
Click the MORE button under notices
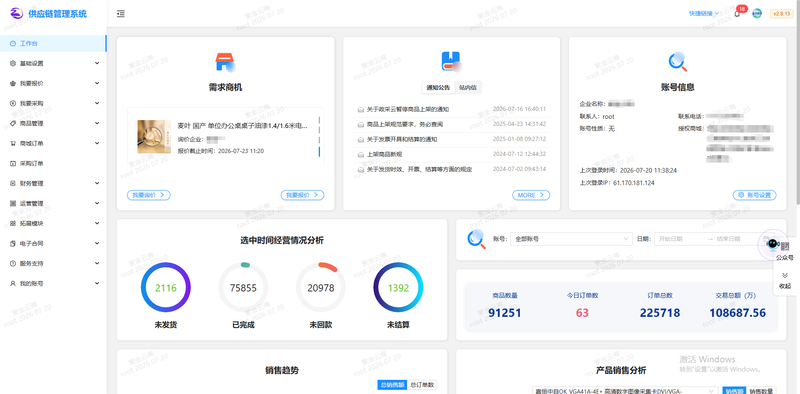point(531,195)
